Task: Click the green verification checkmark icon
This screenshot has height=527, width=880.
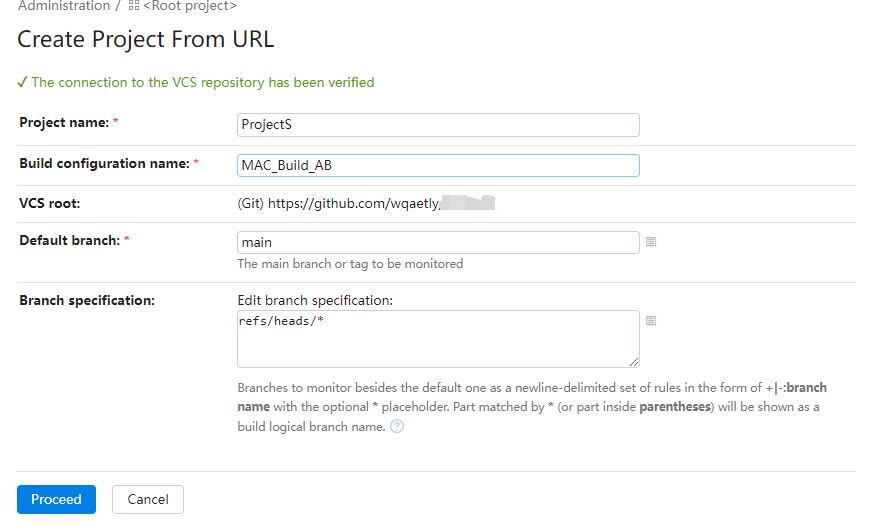Action: 22,83
